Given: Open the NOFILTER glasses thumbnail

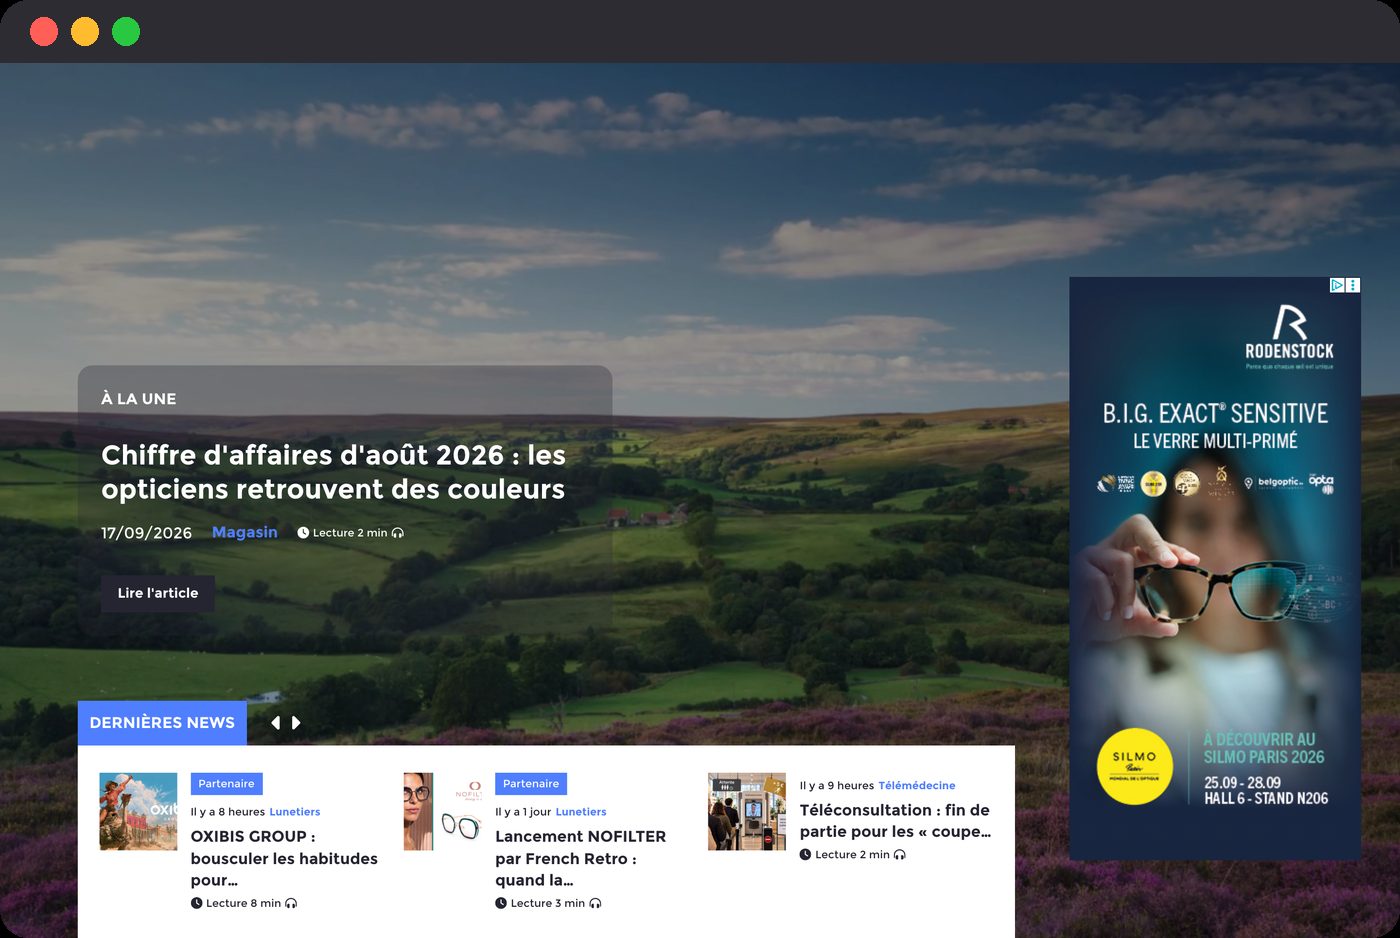Looking at the screenshot, I should tap(443, 811).
